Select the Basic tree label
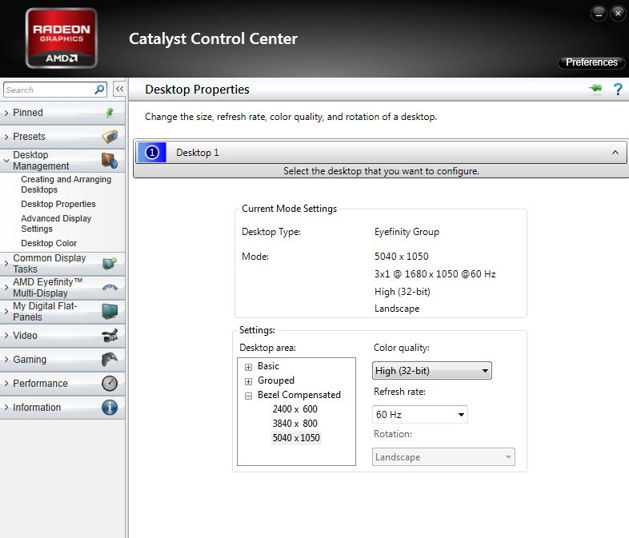The height and width of the screenshot is (538, 629). [x=268, y=366]
